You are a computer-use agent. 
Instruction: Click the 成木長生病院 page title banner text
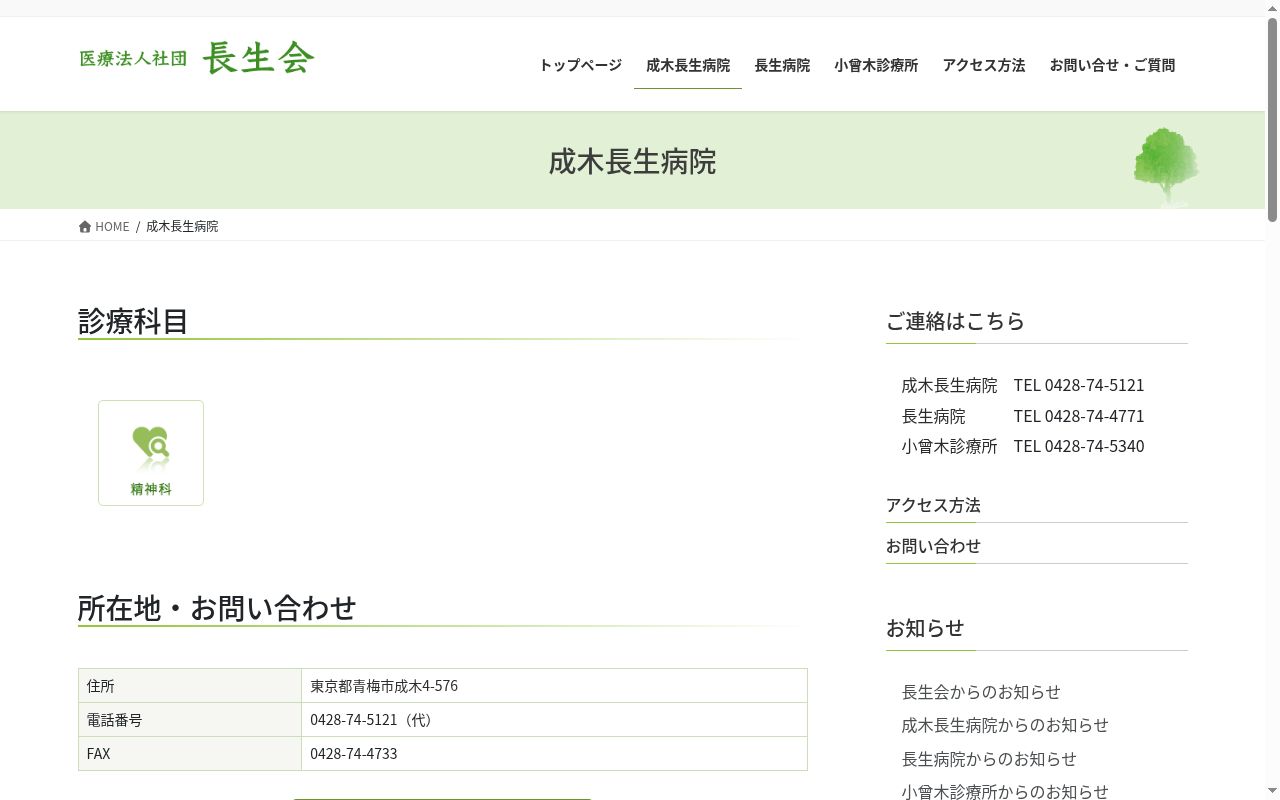point(632,161)
